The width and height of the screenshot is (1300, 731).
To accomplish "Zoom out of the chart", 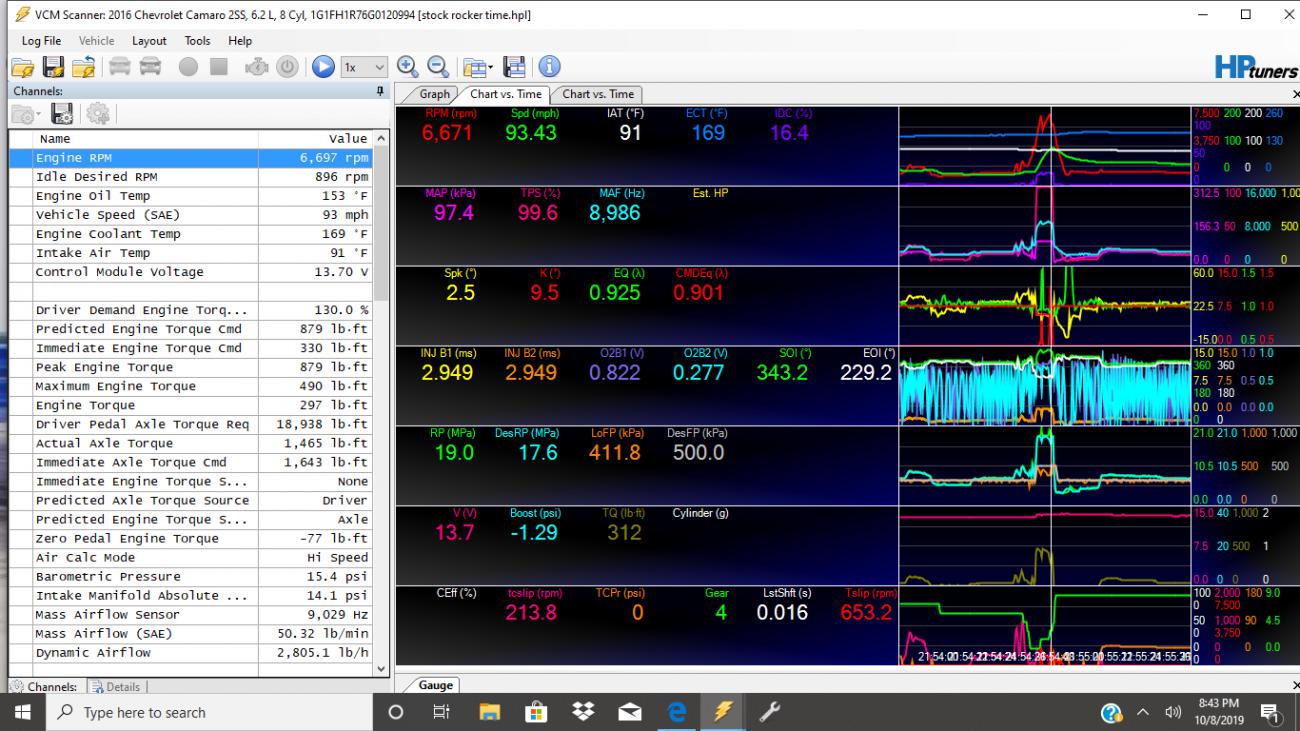I will 438,67.
